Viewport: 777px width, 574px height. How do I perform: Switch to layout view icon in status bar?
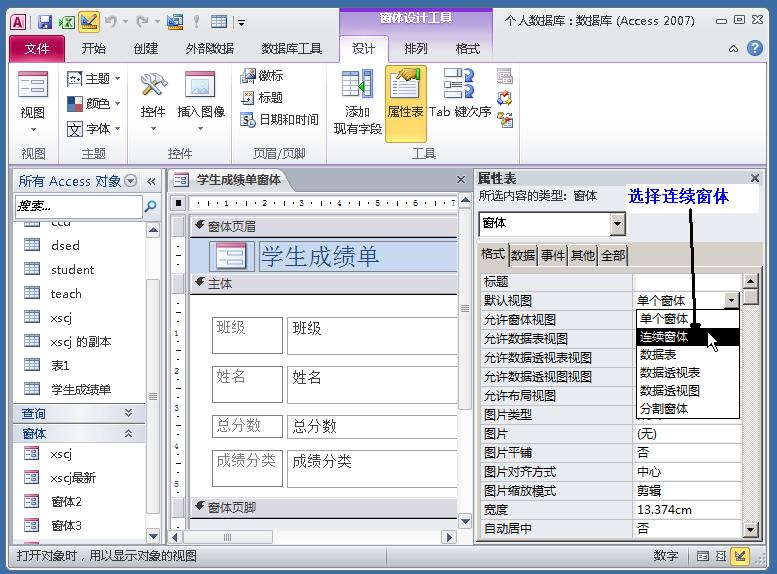[721, 556]
